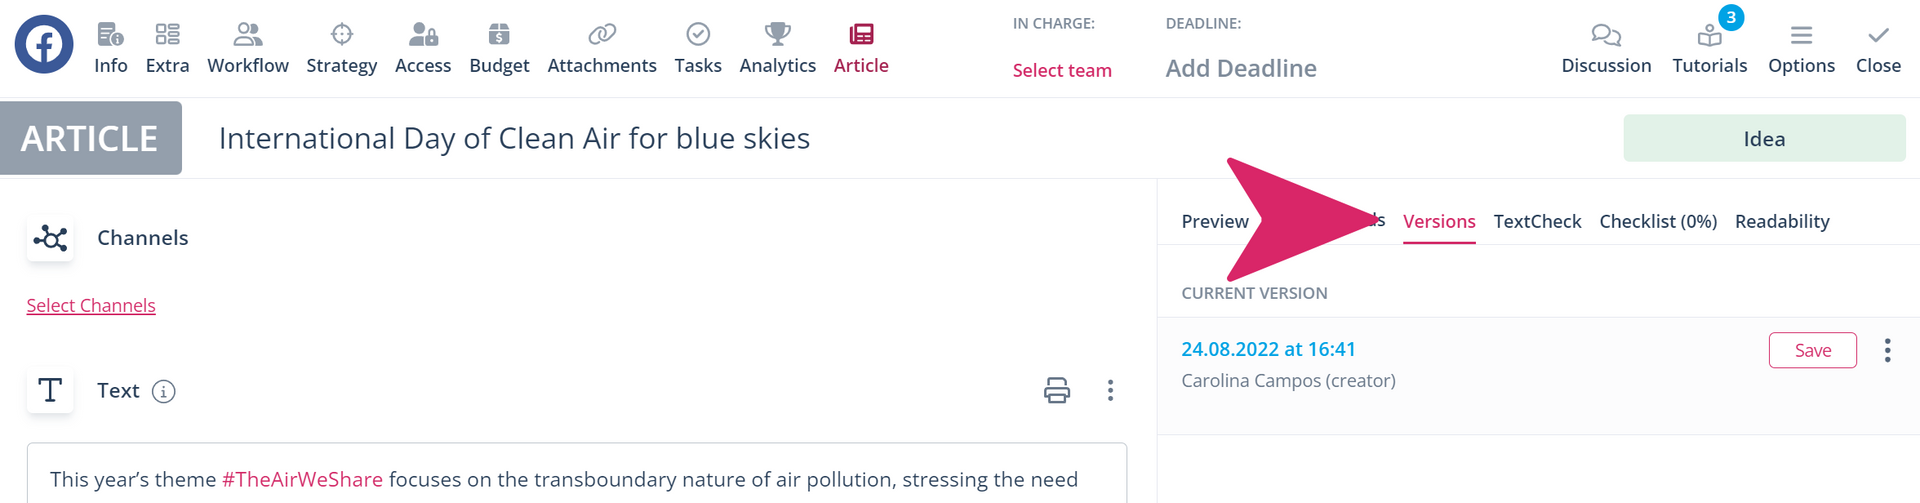Open the Analytics trophy icon

tap(777, 35)
